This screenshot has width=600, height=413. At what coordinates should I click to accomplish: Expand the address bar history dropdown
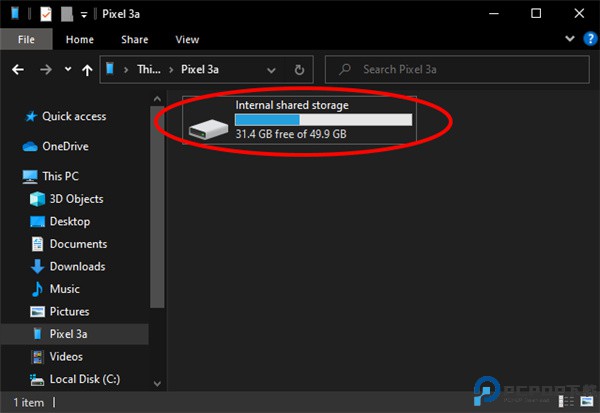(x=272, y=70)
